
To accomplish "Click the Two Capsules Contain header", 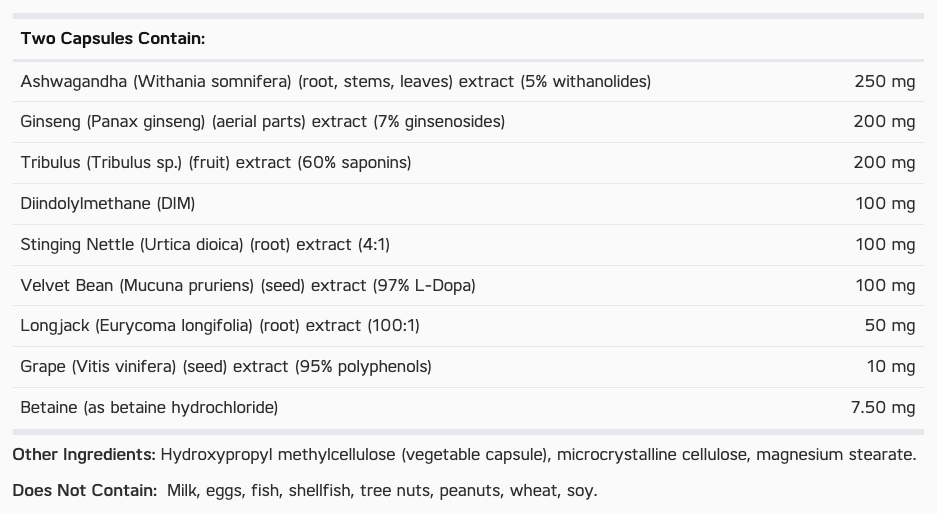I will click(113, 39).
